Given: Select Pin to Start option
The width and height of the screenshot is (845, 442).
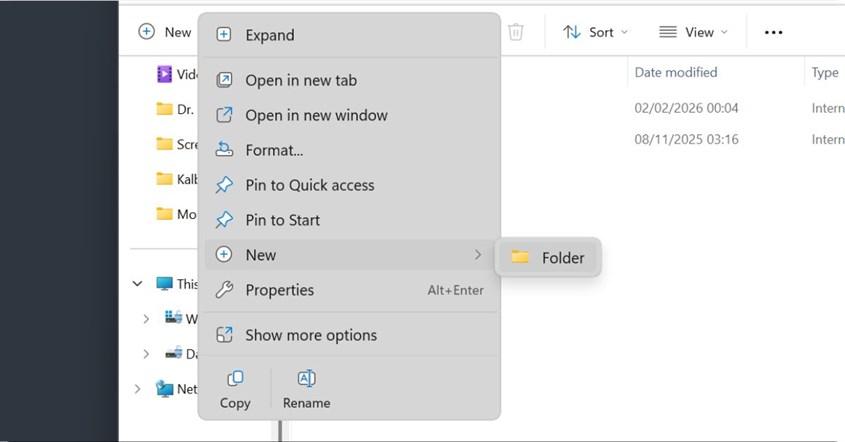Looking at the screenshot, I should pyautogui.click(x=349, y=220).
